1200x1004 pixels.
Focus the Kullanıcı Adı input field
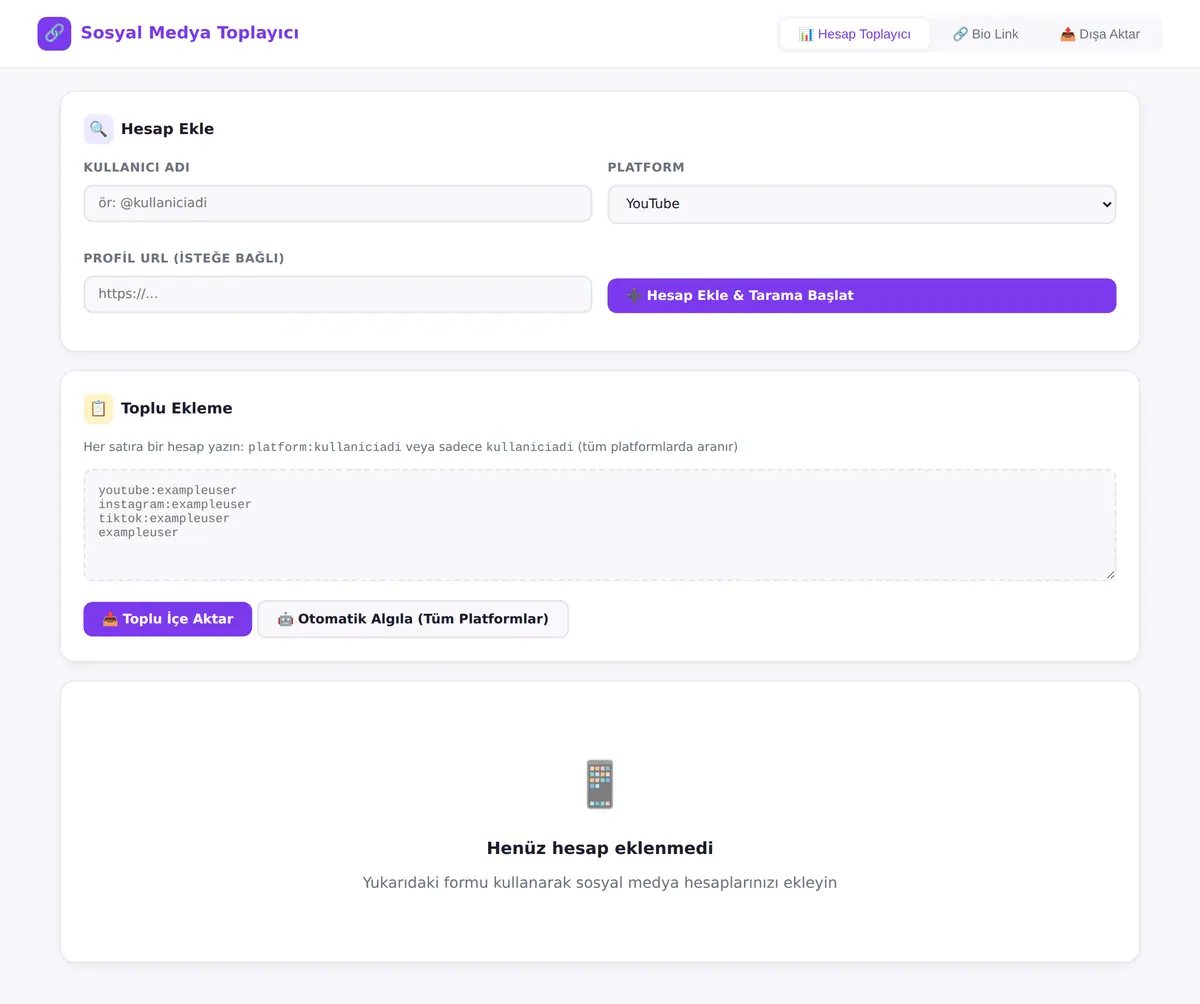click(x=338, y=204)
